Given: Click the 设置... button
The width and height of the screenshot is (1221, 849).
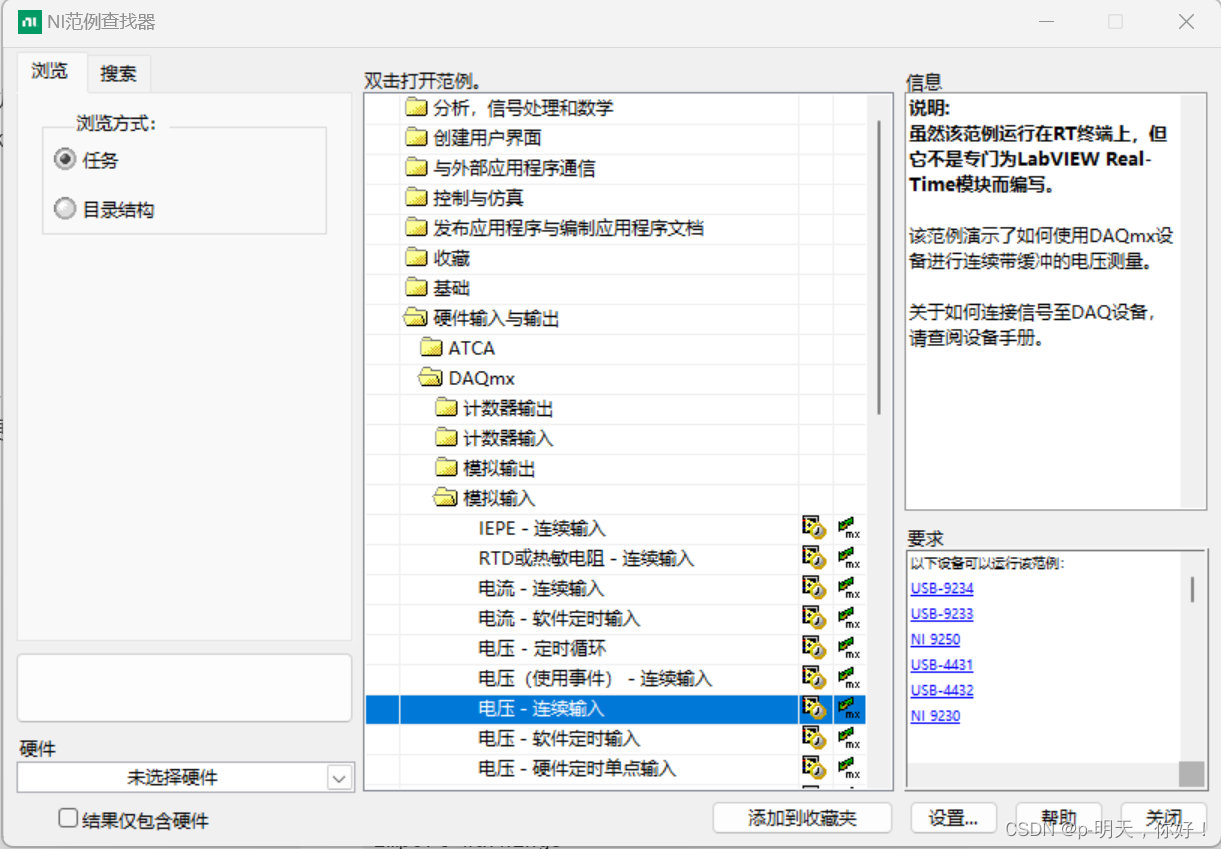Looking at the screenshot, I should (953, 817).
